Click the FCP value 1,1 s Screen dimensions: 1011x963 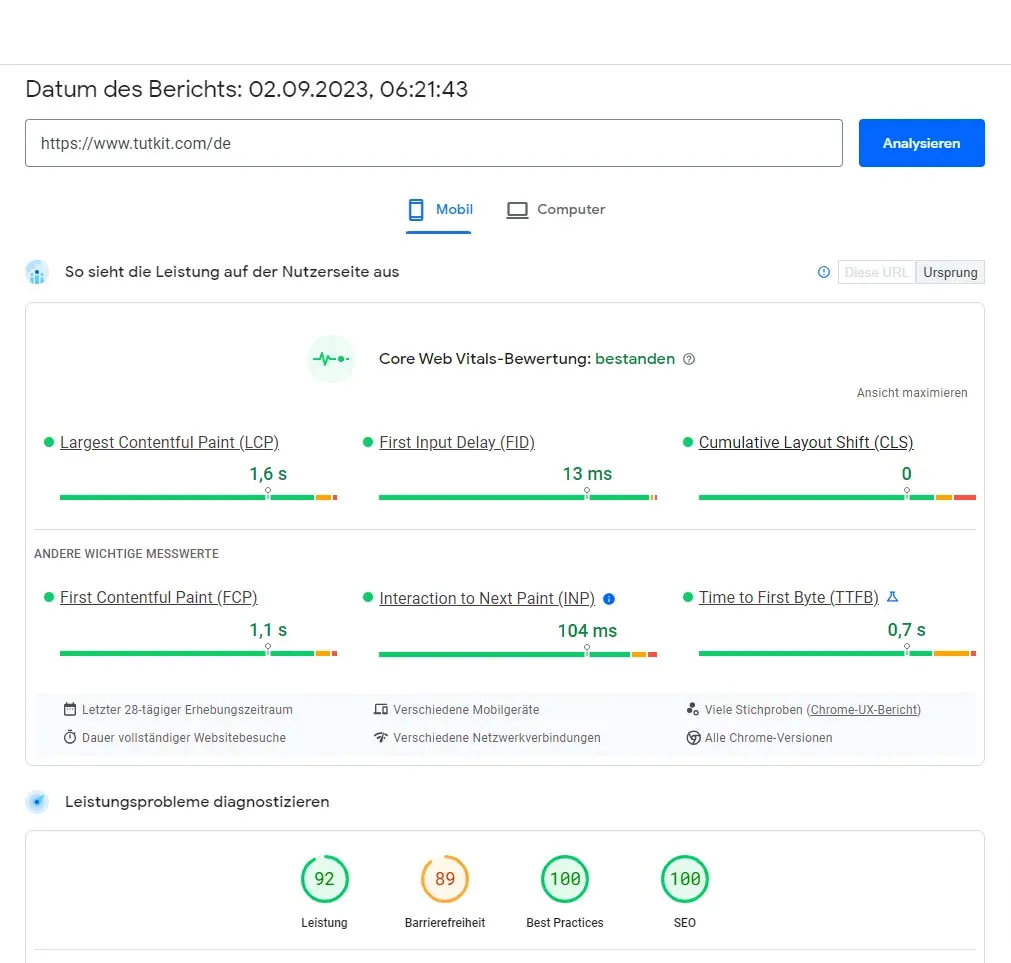point(268,630)
